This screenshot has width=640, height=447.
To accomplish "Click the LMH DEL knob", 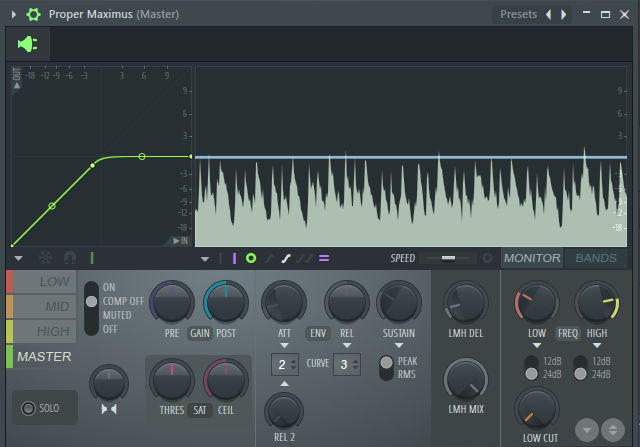I will pyautogui.click(x=466, y=302).
